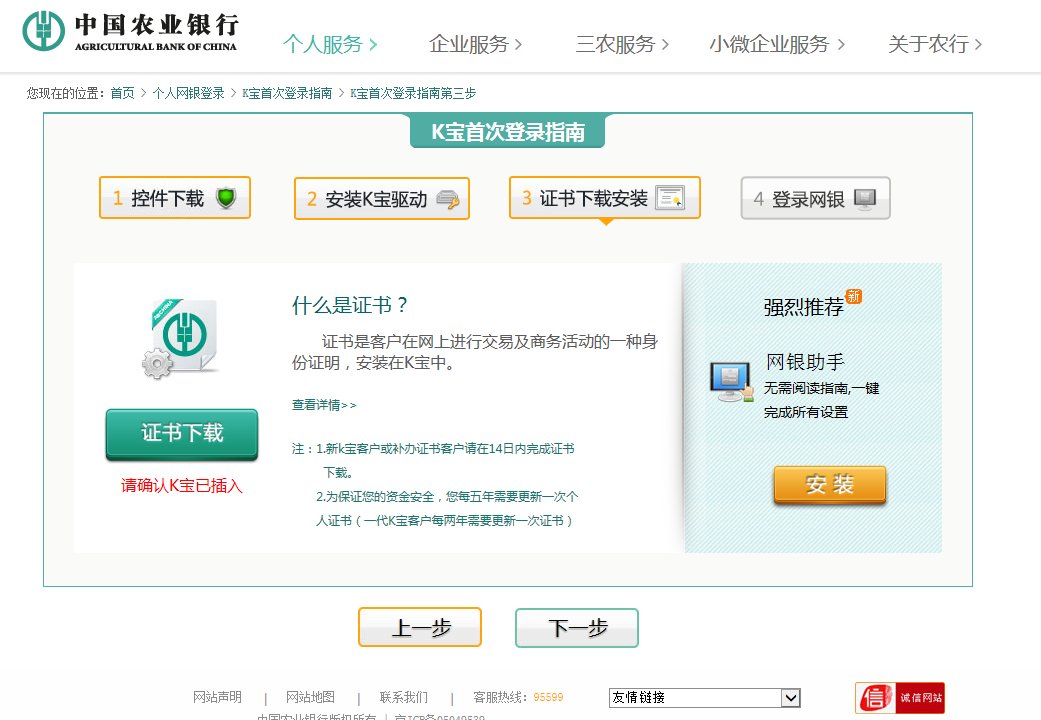Click the 首页 breadcrumb link
This screenshot has width=1041, height=720.
click(x=122, y=93)
